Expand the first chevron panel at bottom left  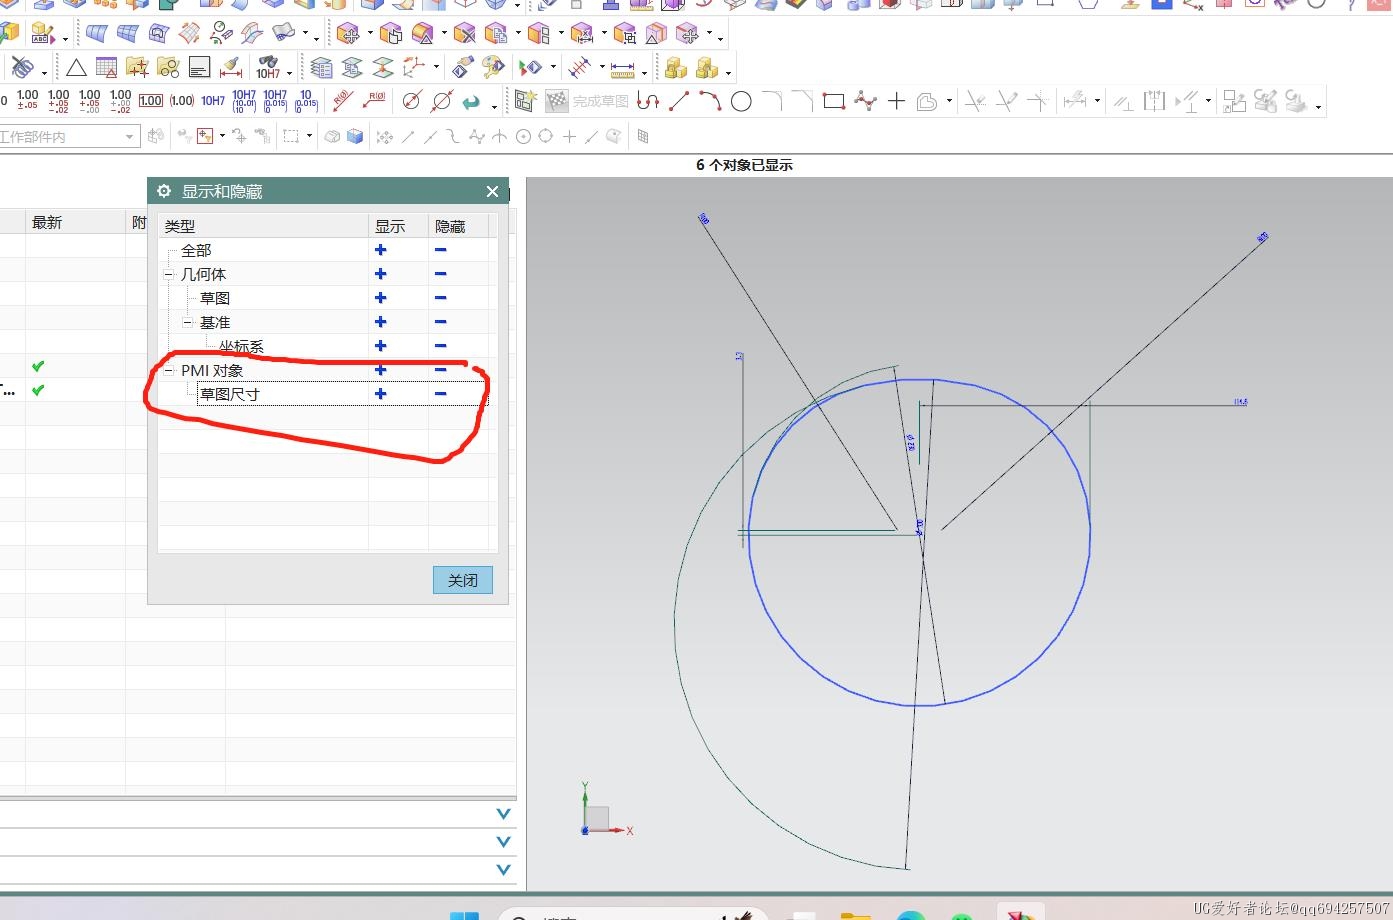503,814
